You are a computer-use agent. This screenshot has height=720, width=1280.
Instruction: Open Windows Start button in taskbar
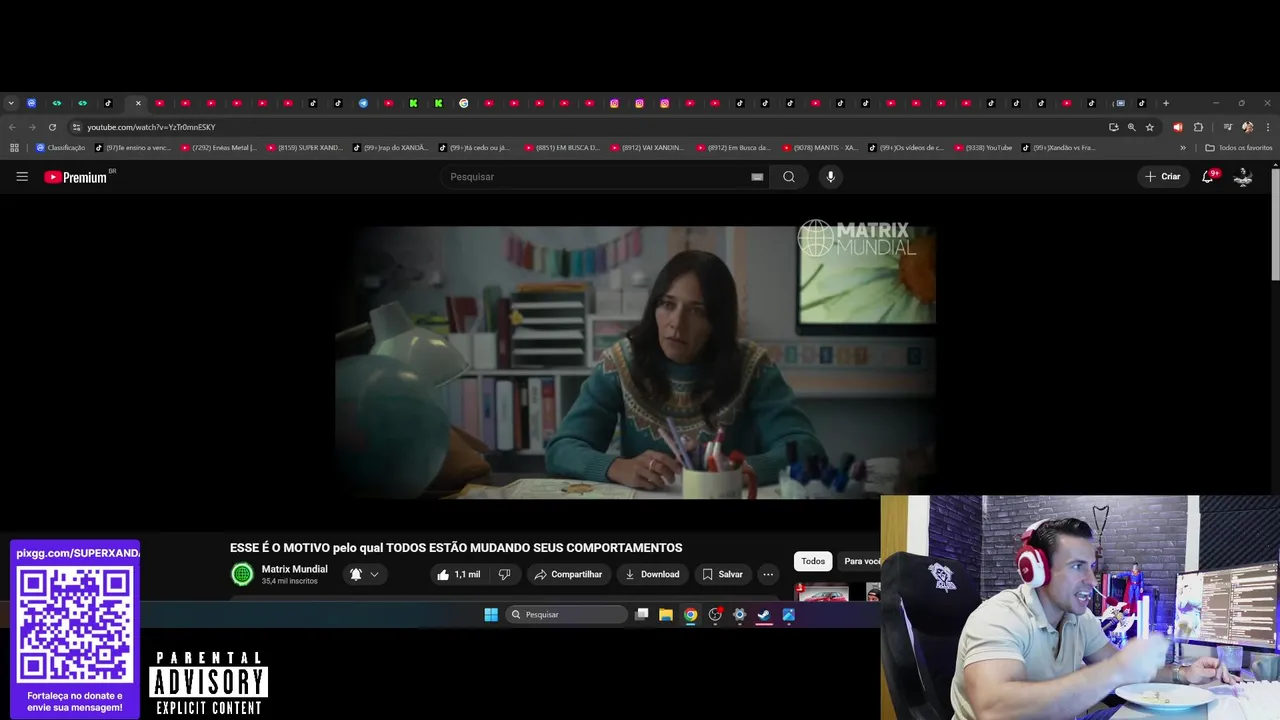(x=491, y=615)
